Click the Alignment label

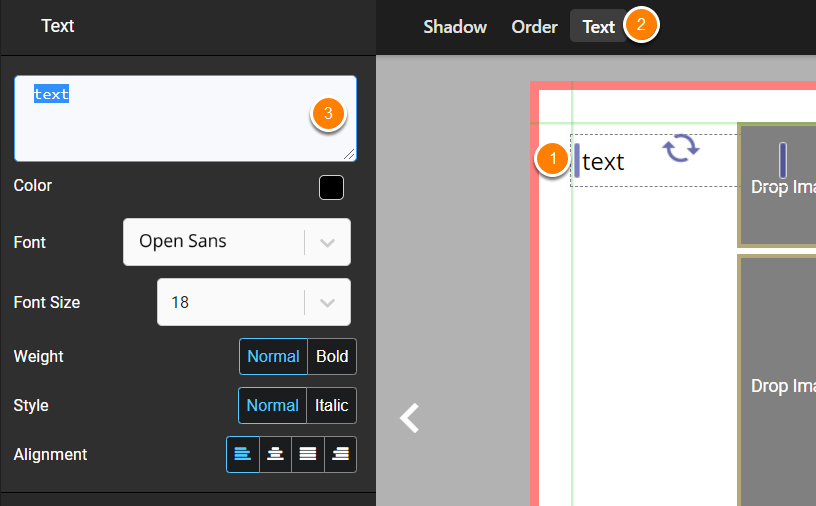pyautogui.click(x=50, y=454)
